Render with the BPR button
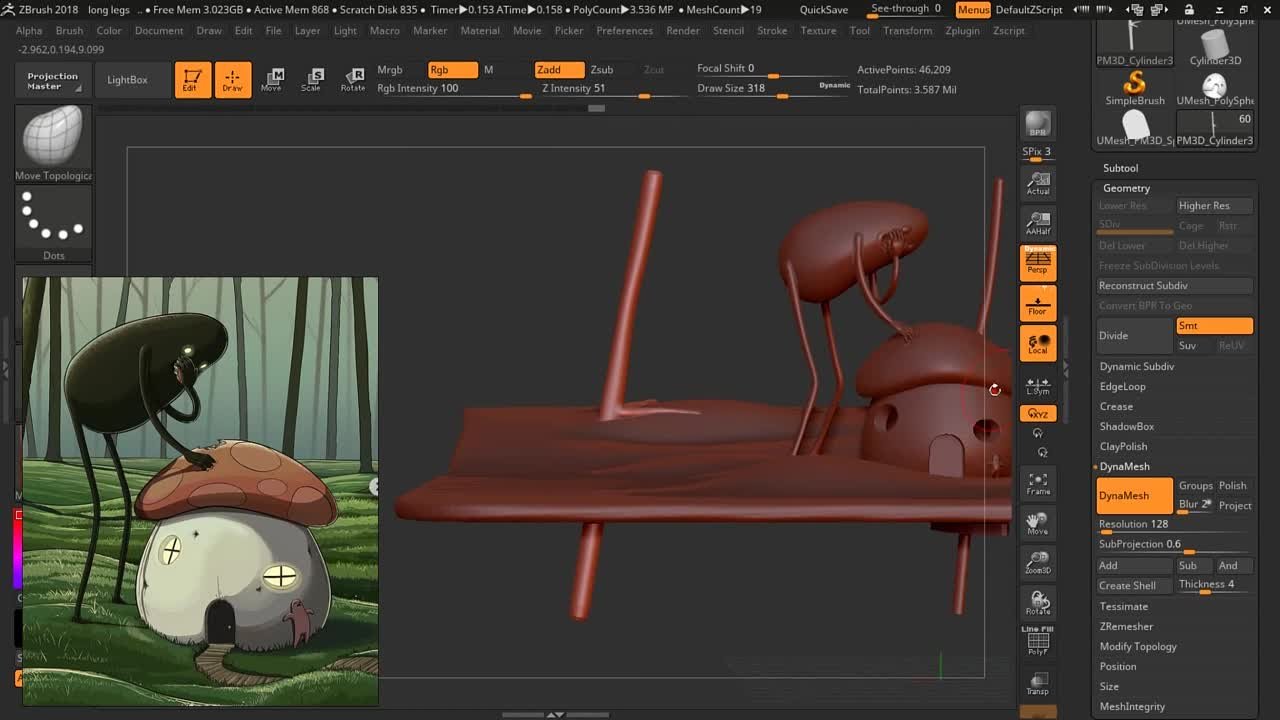 pyautogui.click(x=1038, y=124)
